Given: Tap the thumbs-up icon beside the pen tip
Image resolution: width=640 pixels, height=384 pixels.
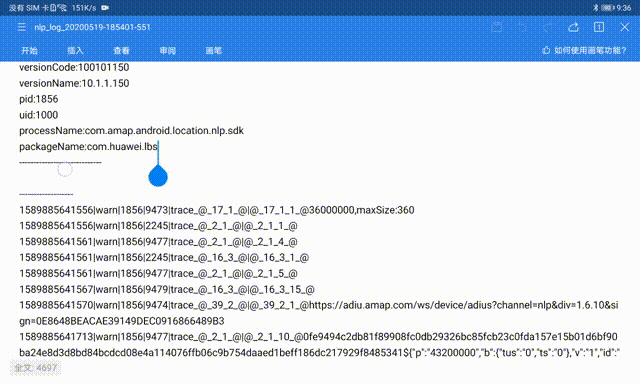Looking at the screenshot, I should (x=546, y=50).
